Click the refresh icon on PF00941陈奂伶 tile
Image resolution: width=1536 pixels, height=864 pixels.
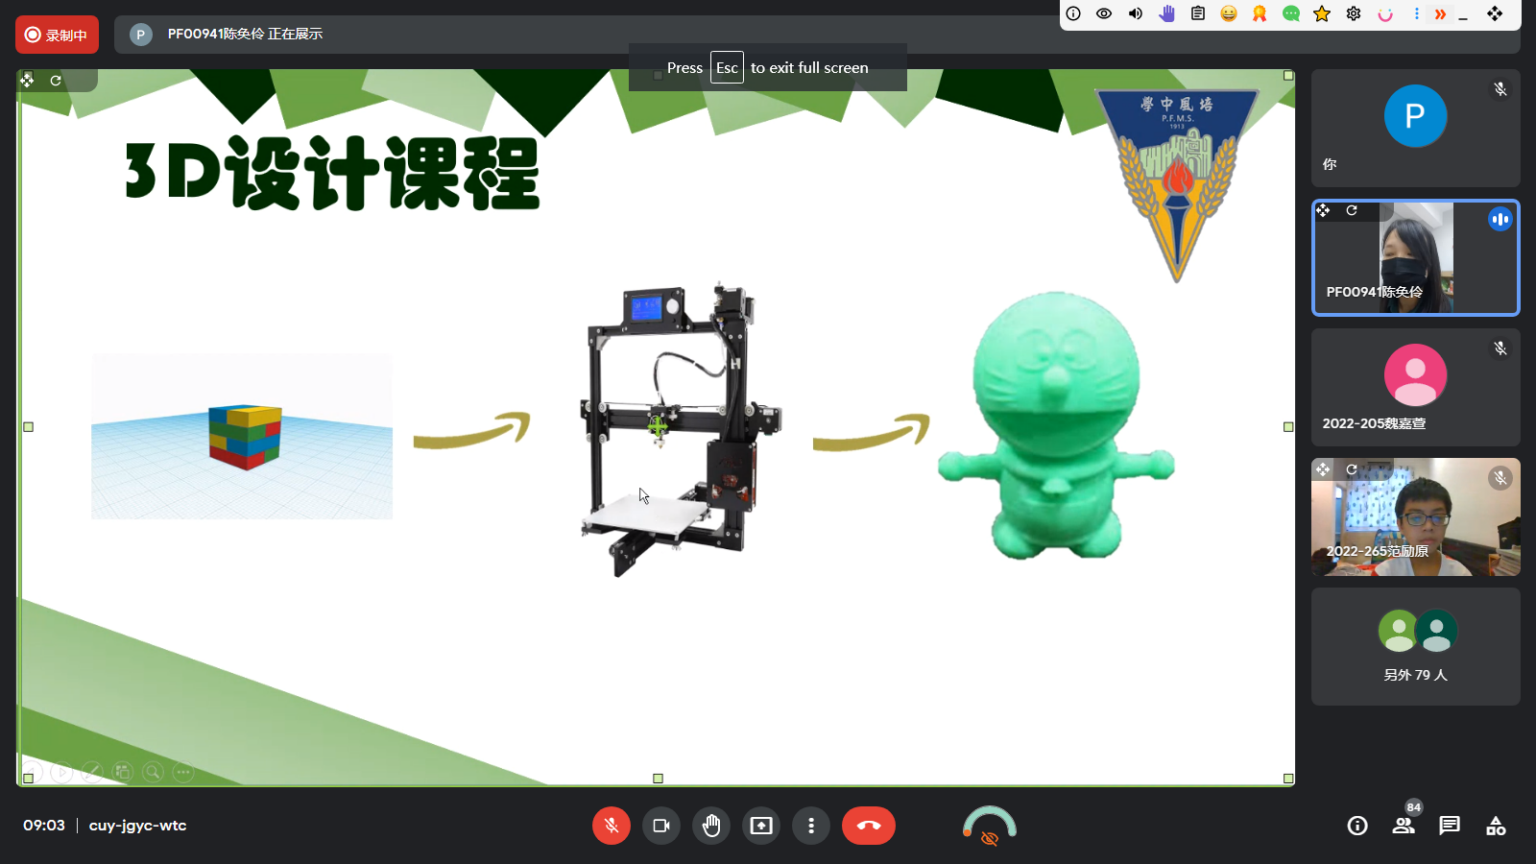[x=1351, y=211]
